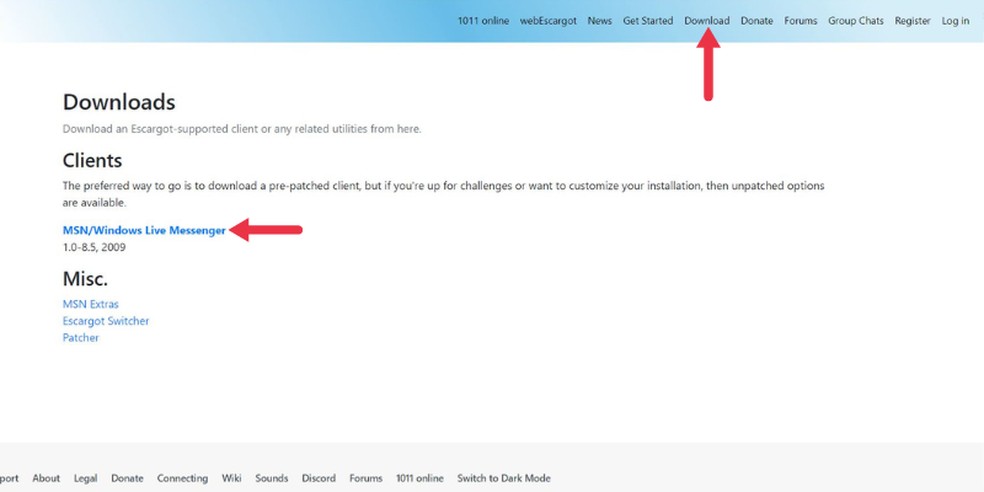Open Sounds footer link
This screenshot has height=492, width=984.
(271, 478)
